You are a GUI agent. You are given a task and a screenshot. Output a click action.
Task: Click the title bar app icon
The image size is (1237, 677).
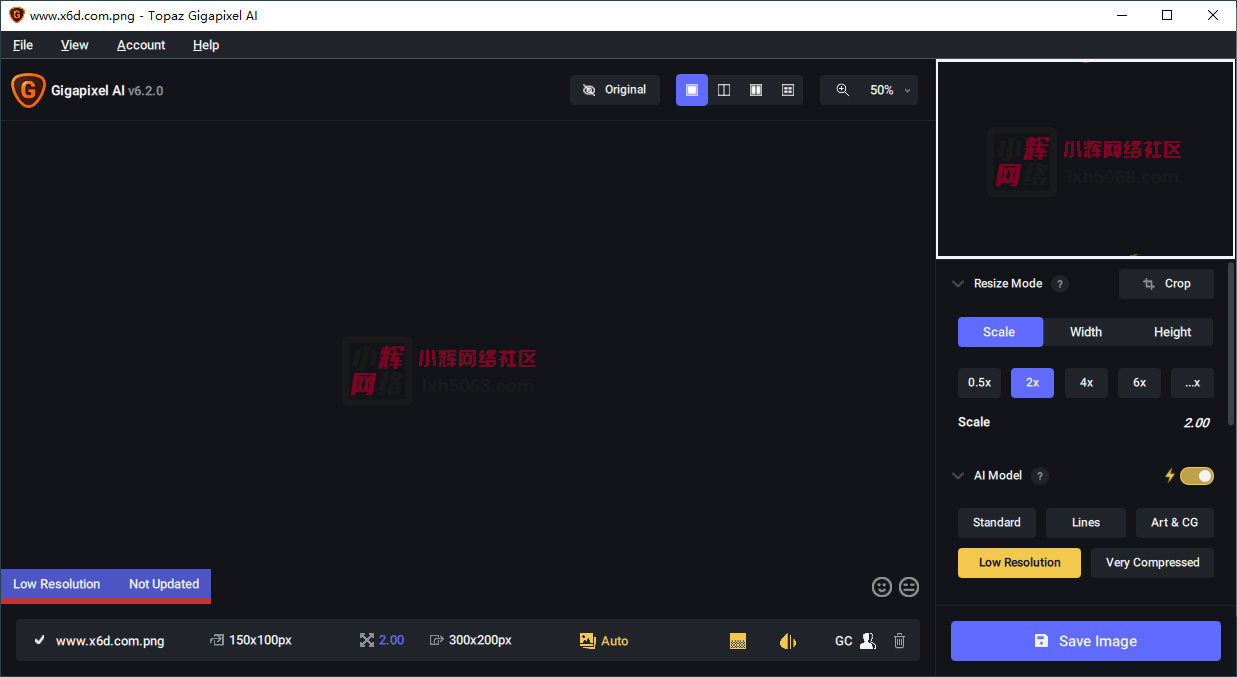(x=16, y=15)
